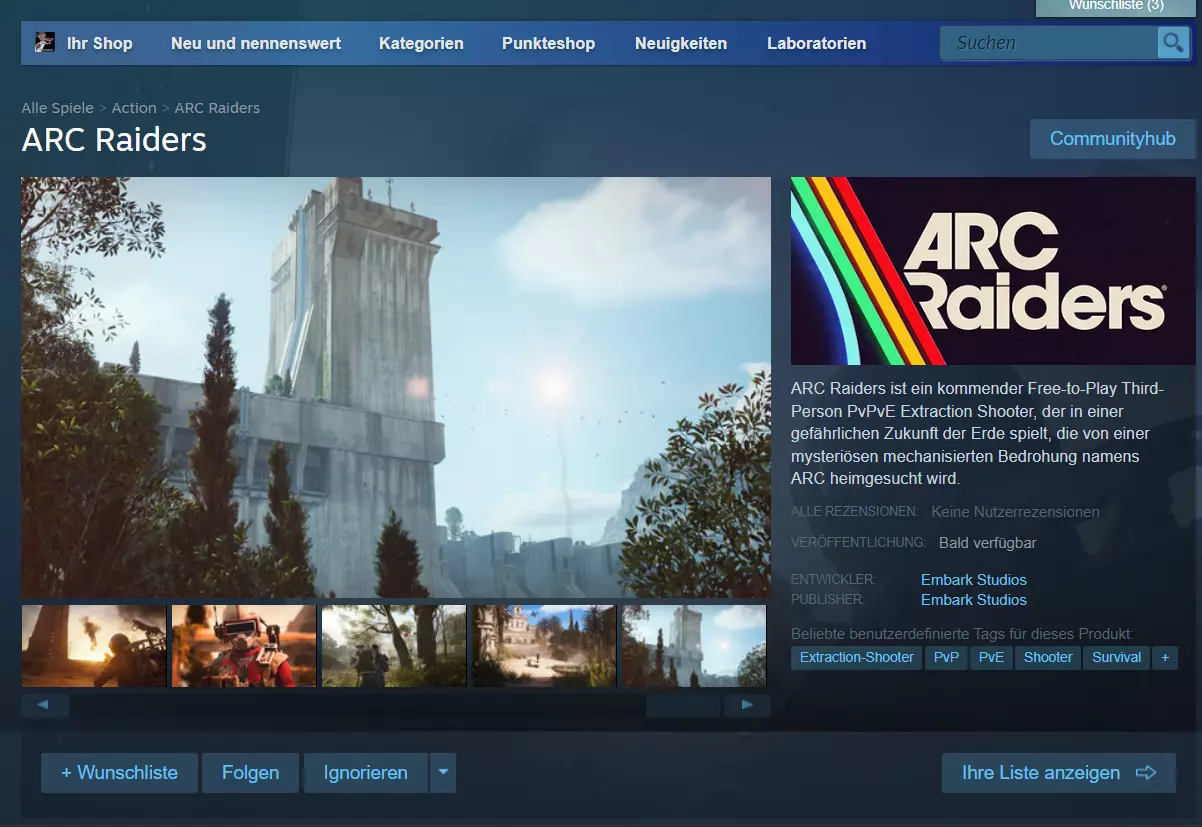Click Ihre Liste anzeigen button
This screenshot has width=1202, height=827.
pyautogui.click(x=1059, y=773)
